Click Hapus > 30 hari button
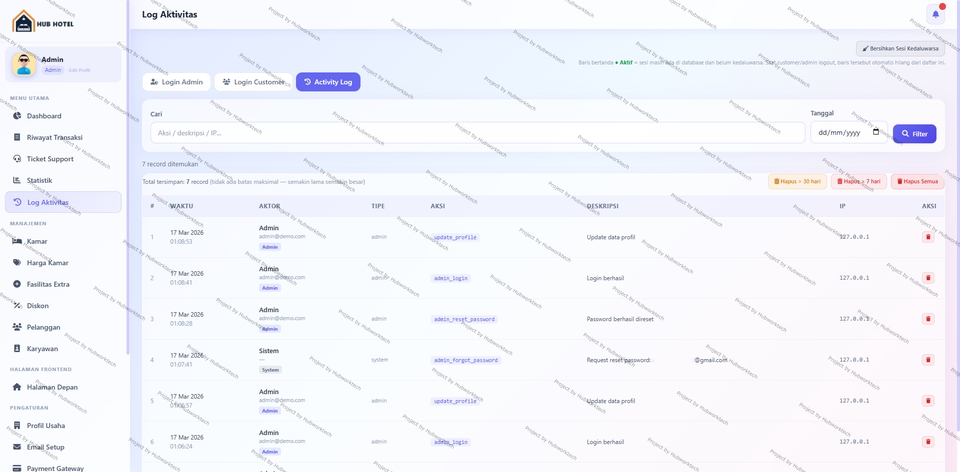The width and height of the screenshot is (960, 472). point(797,181)
